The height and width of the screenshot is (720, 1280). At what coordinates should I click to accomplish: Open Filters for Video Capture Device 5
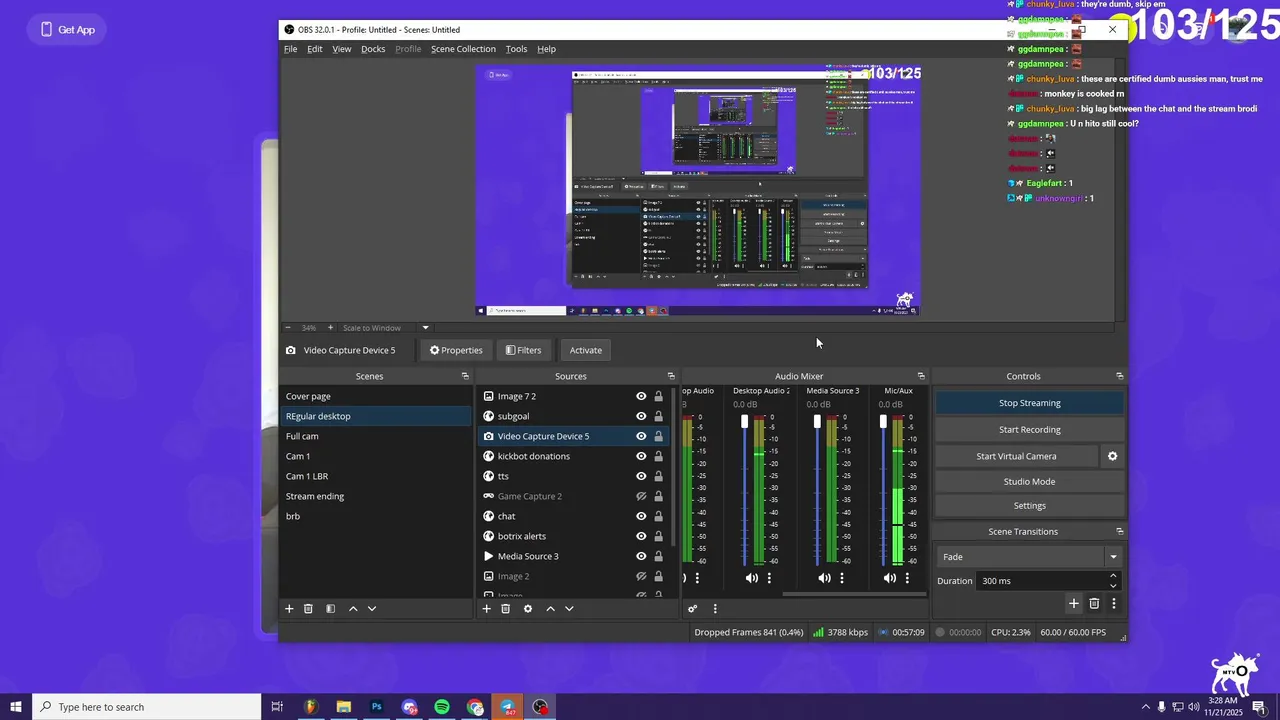coord(523,350)
